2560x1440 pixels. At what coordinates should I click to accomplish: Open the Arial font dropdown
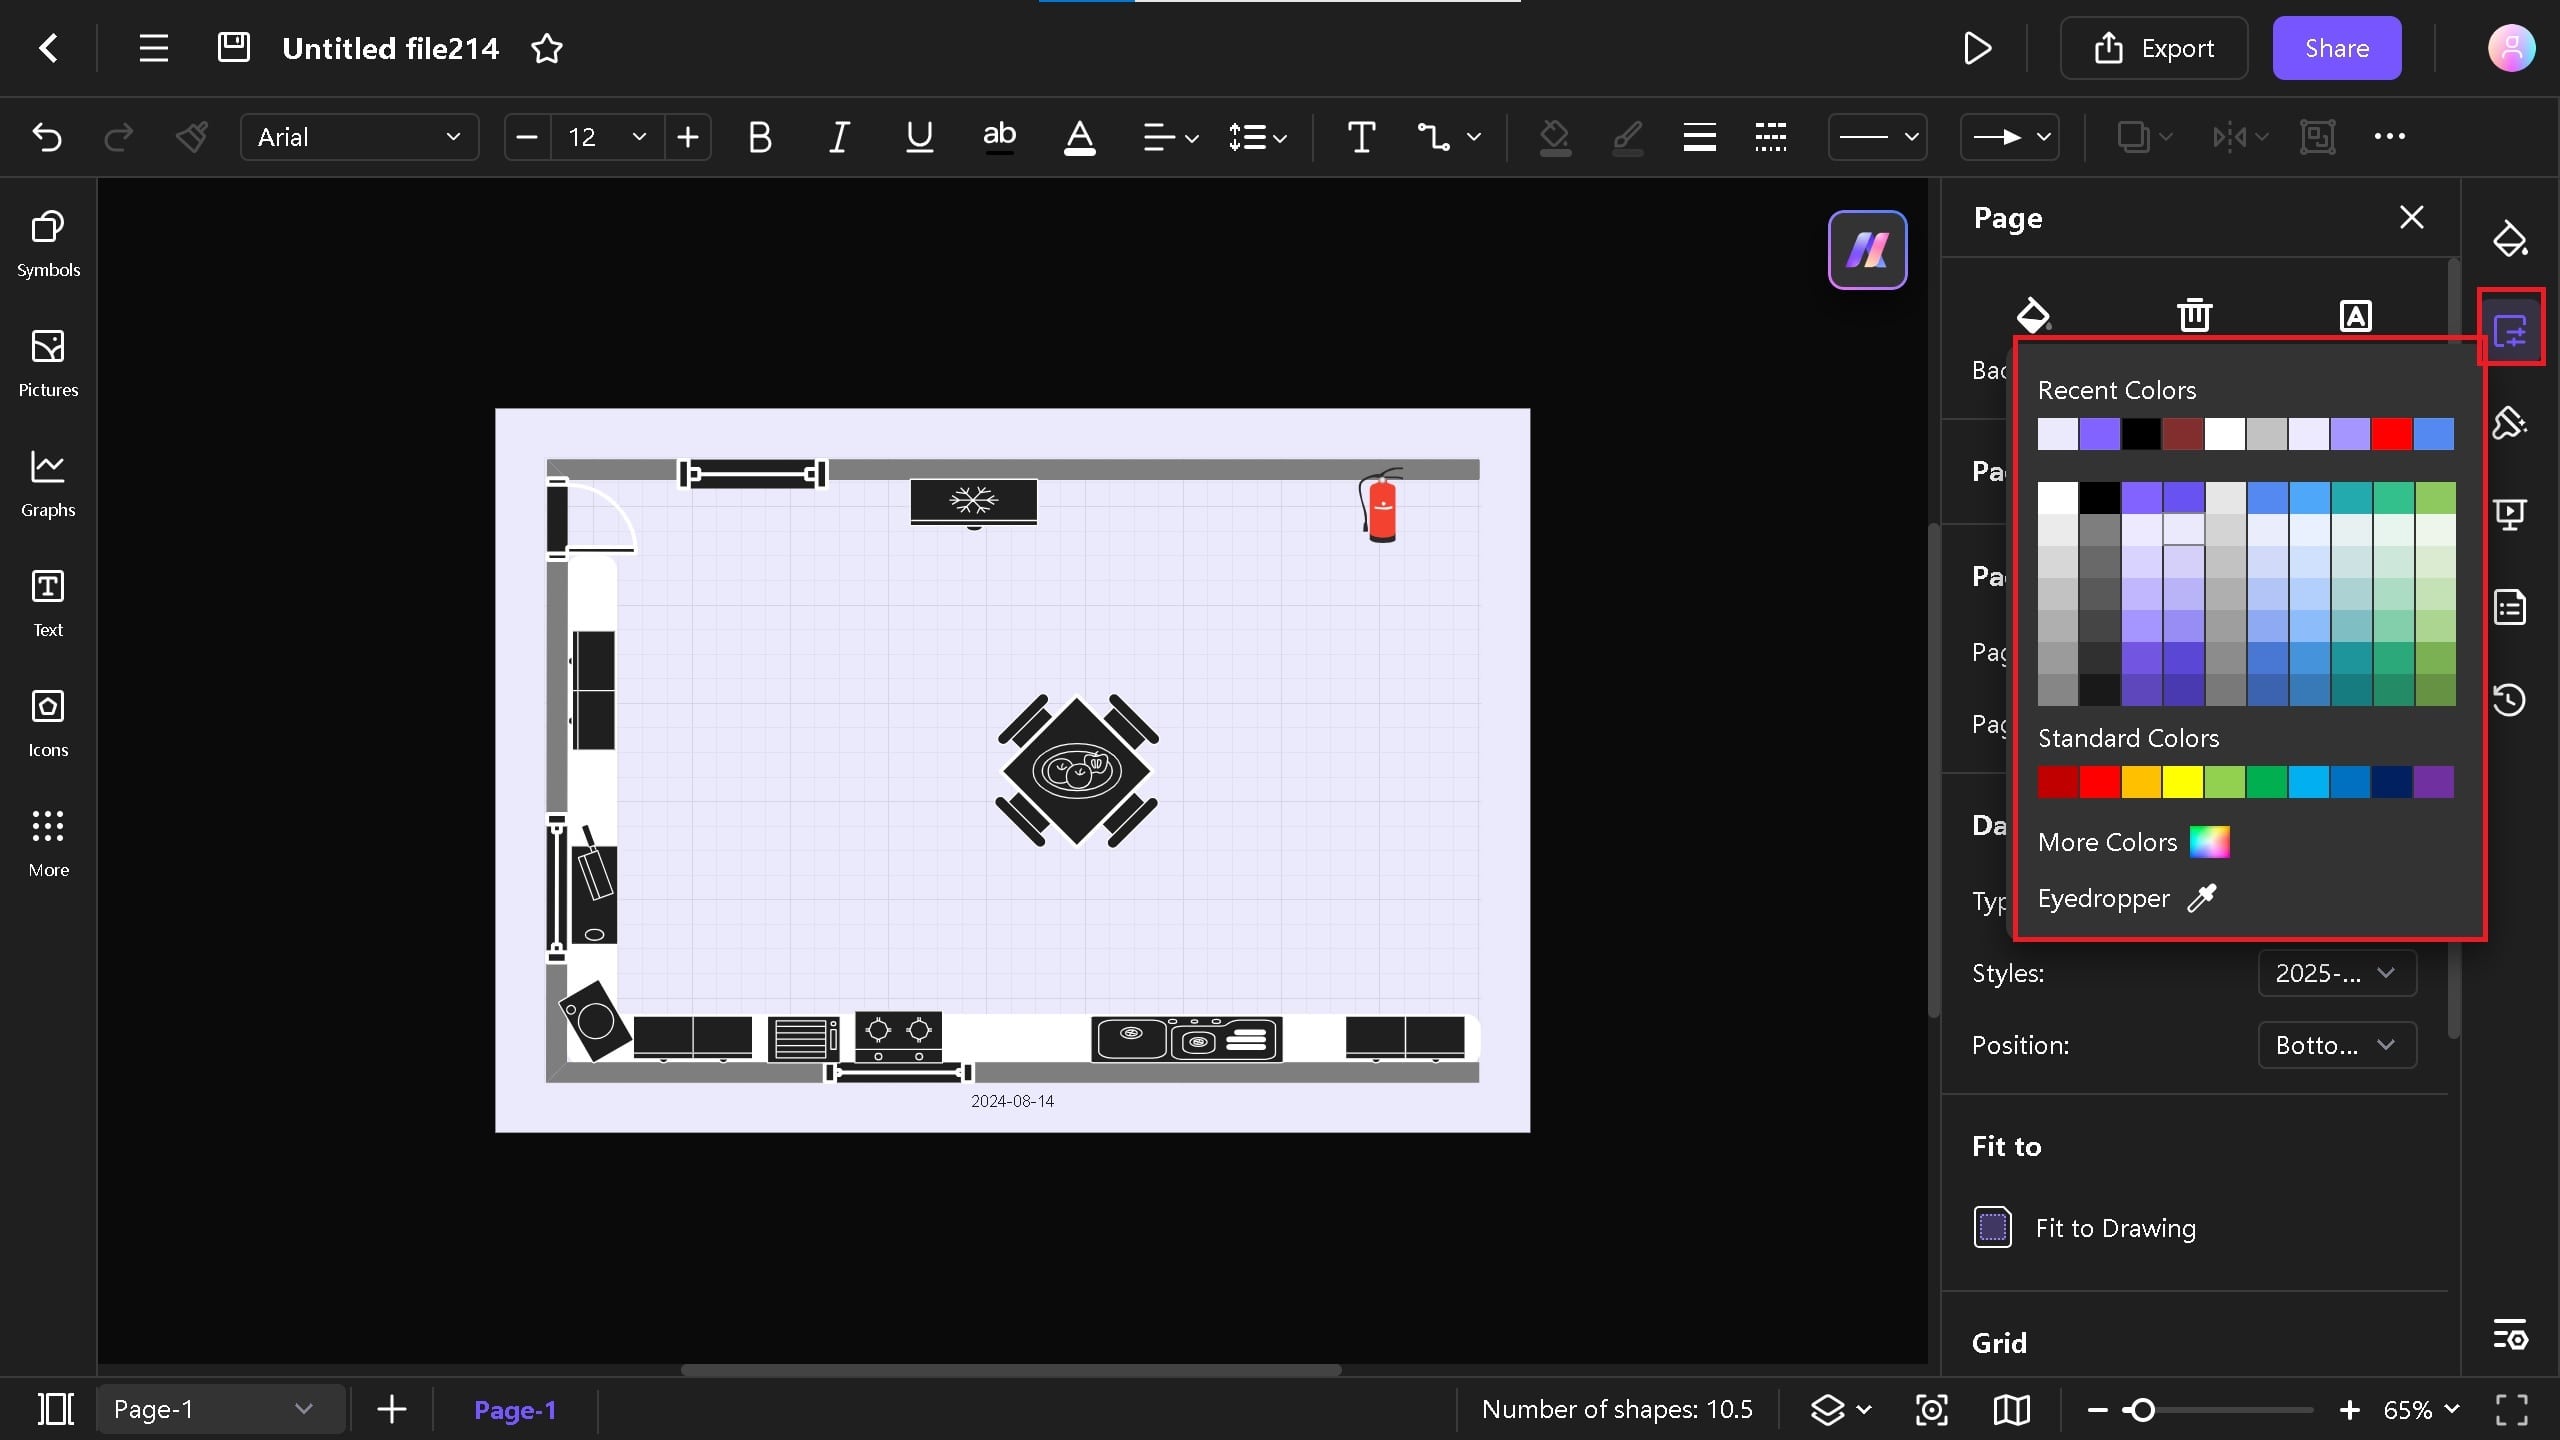tap(359, 137)
